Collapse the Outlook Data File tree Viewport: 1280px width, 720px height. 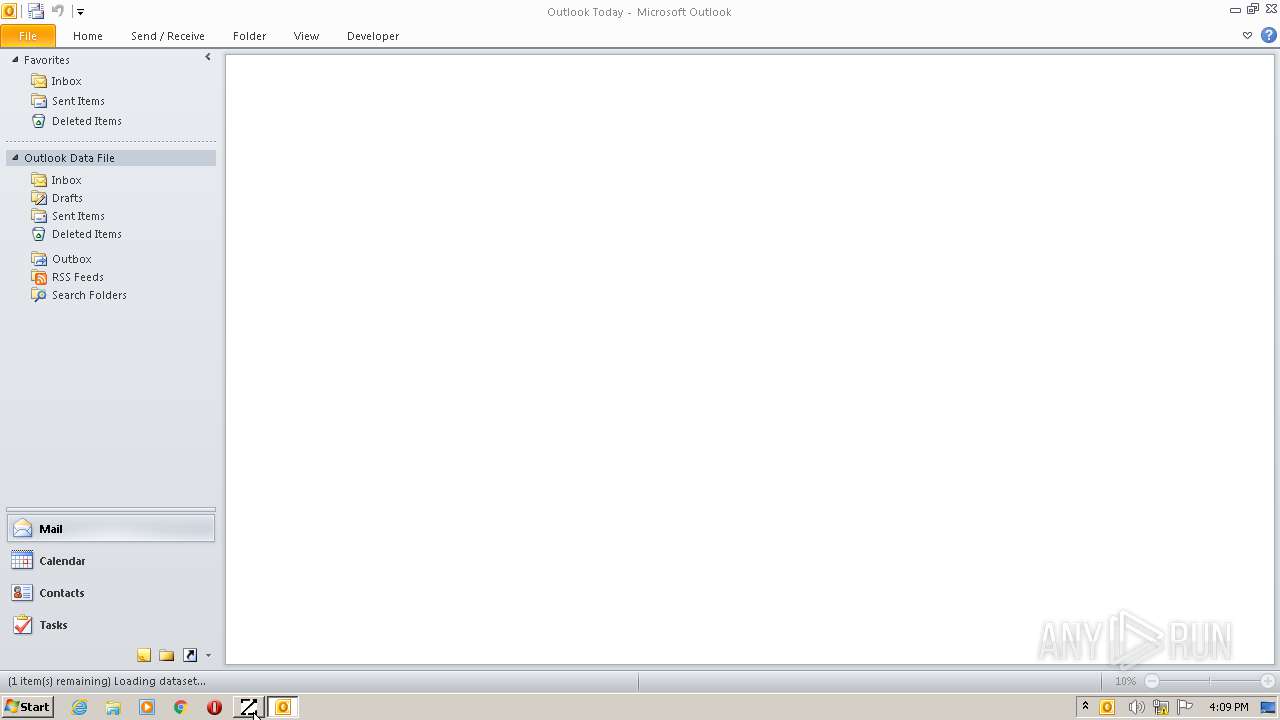pos(15,158)
